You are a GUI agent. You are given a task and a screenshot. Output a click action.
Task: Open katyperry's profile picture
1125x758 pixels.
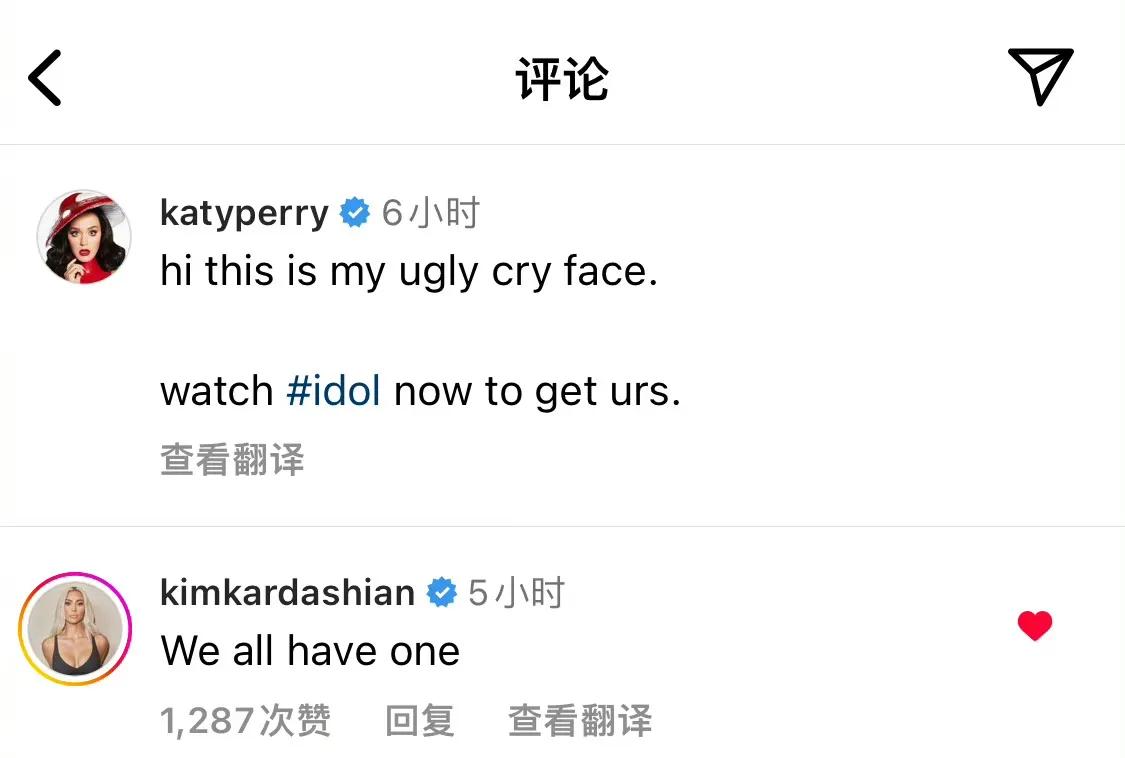click(x=84, y=237)
